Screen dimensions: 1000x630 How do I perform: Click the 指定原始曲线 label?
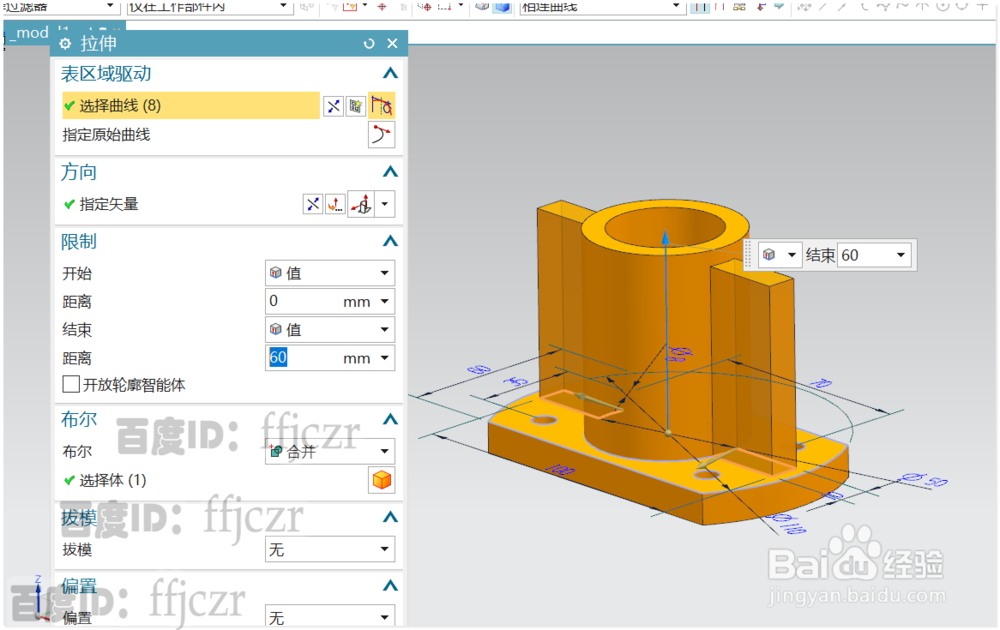click(x=107, y=135)
